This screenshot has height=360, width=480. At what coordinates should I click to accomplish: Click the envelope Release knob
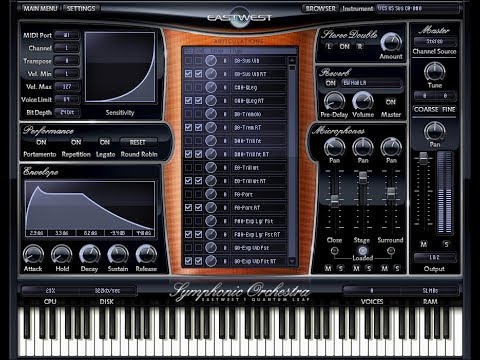point(146,255)
